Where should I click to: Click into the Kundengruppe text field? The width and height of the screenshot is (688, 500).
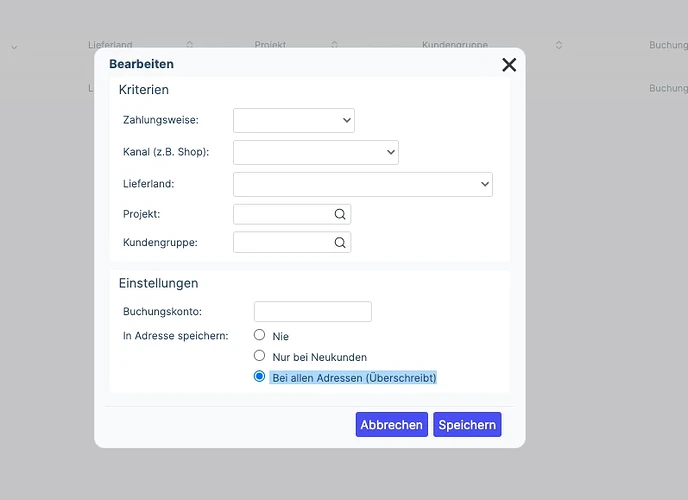[283, 243]
